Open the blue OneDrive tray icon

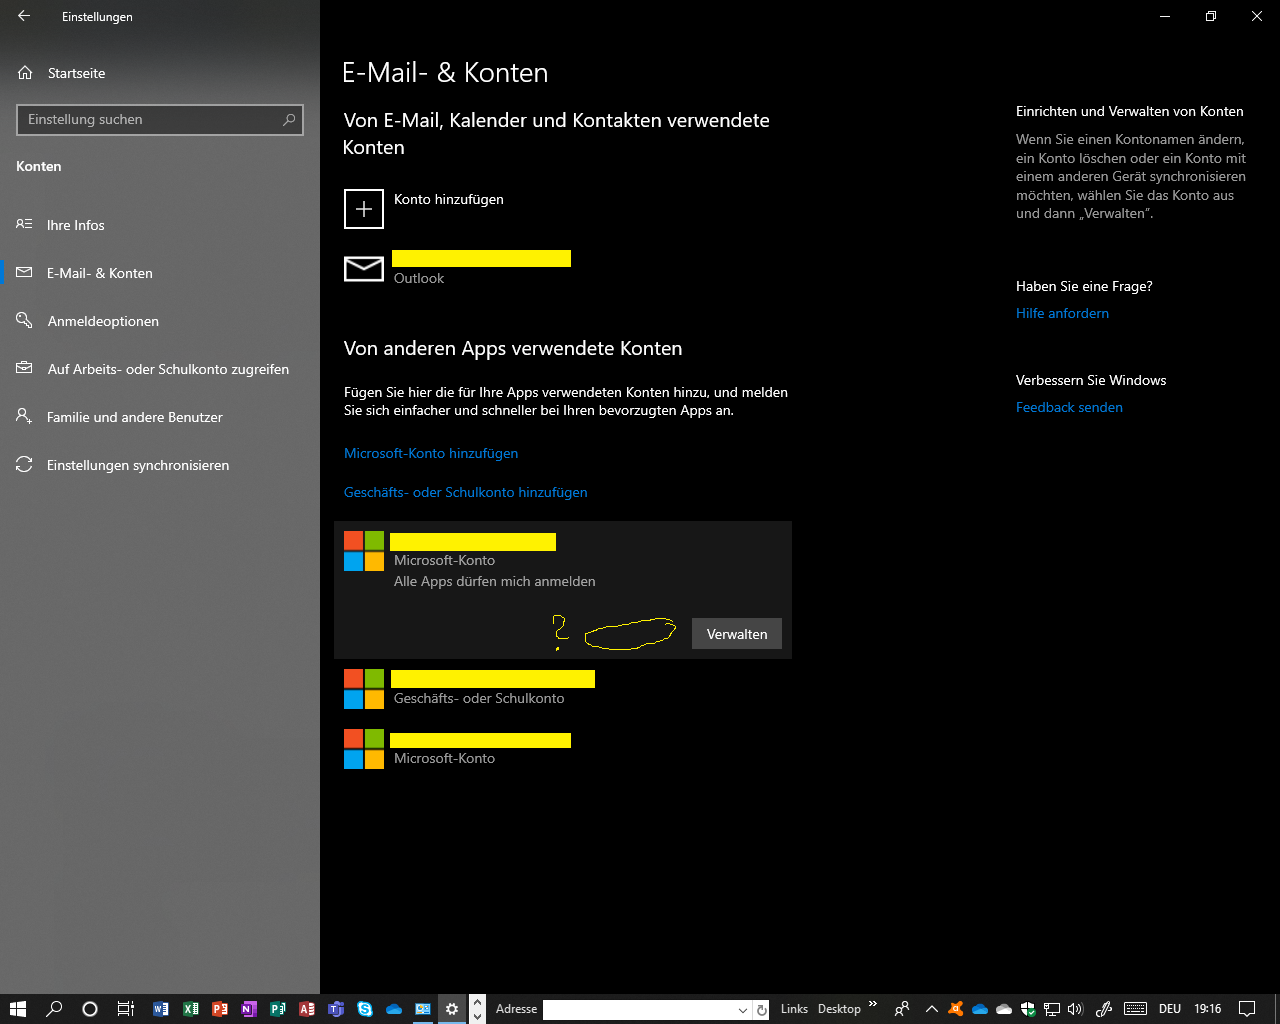click(980, 1009)
